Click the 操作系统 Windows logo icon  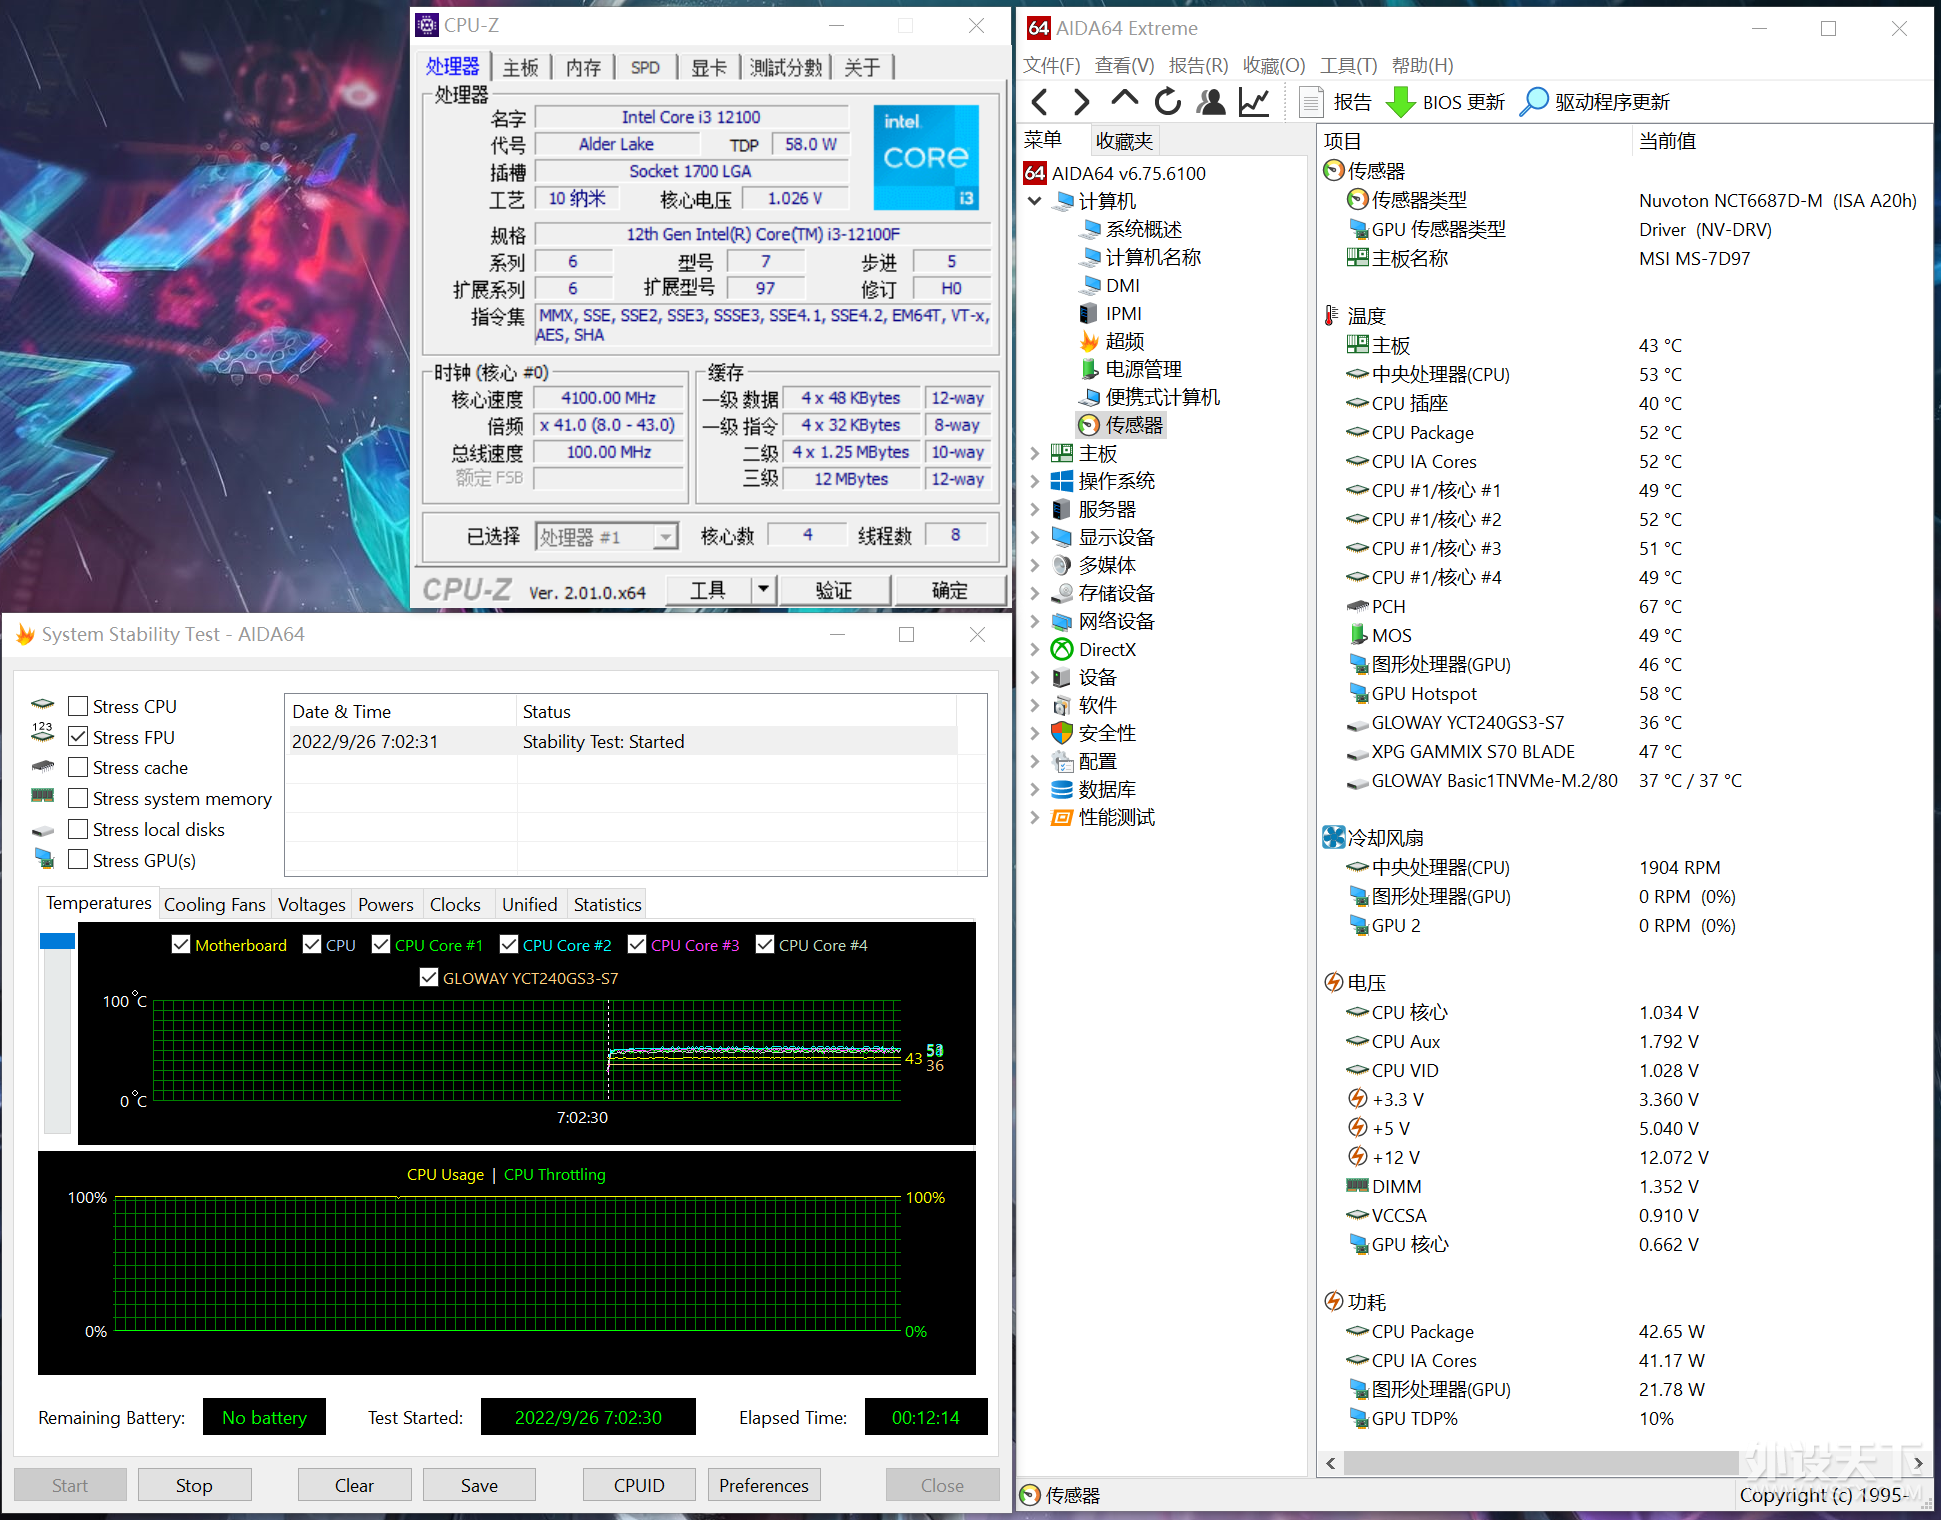click(1062, 481)
